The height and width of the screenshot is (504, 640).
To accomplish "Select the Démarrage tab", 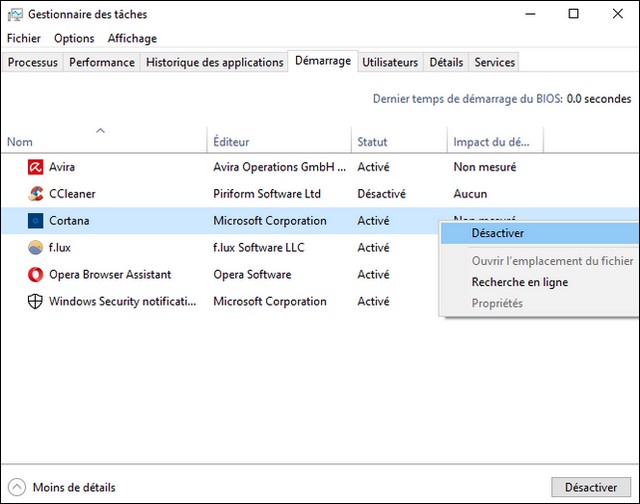I will [323, 61].
